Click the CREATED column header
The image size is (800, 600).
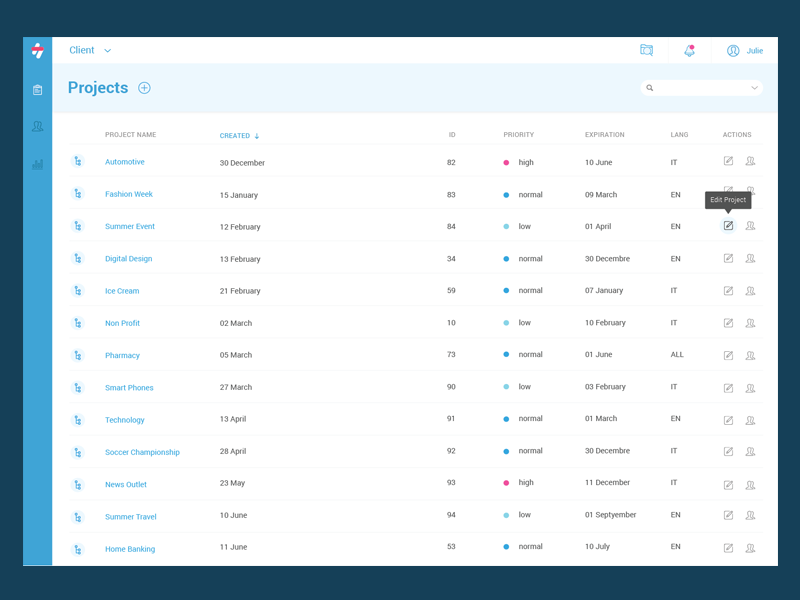(x=237, y=135)
